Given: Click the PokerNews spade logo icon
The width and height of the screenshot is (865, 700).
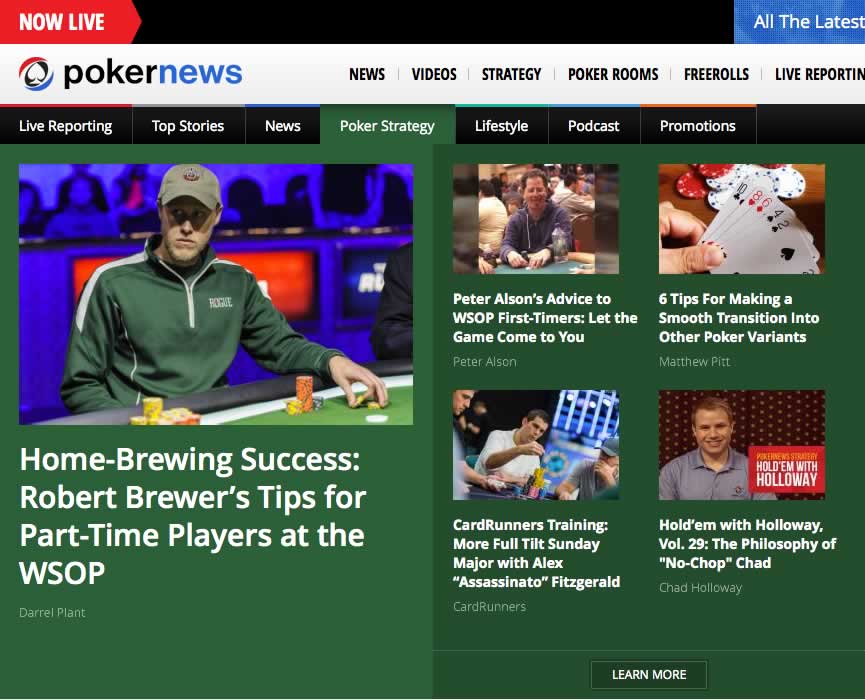Looking at the screenshot, I should pyautogui.click(x=36, y=73).
